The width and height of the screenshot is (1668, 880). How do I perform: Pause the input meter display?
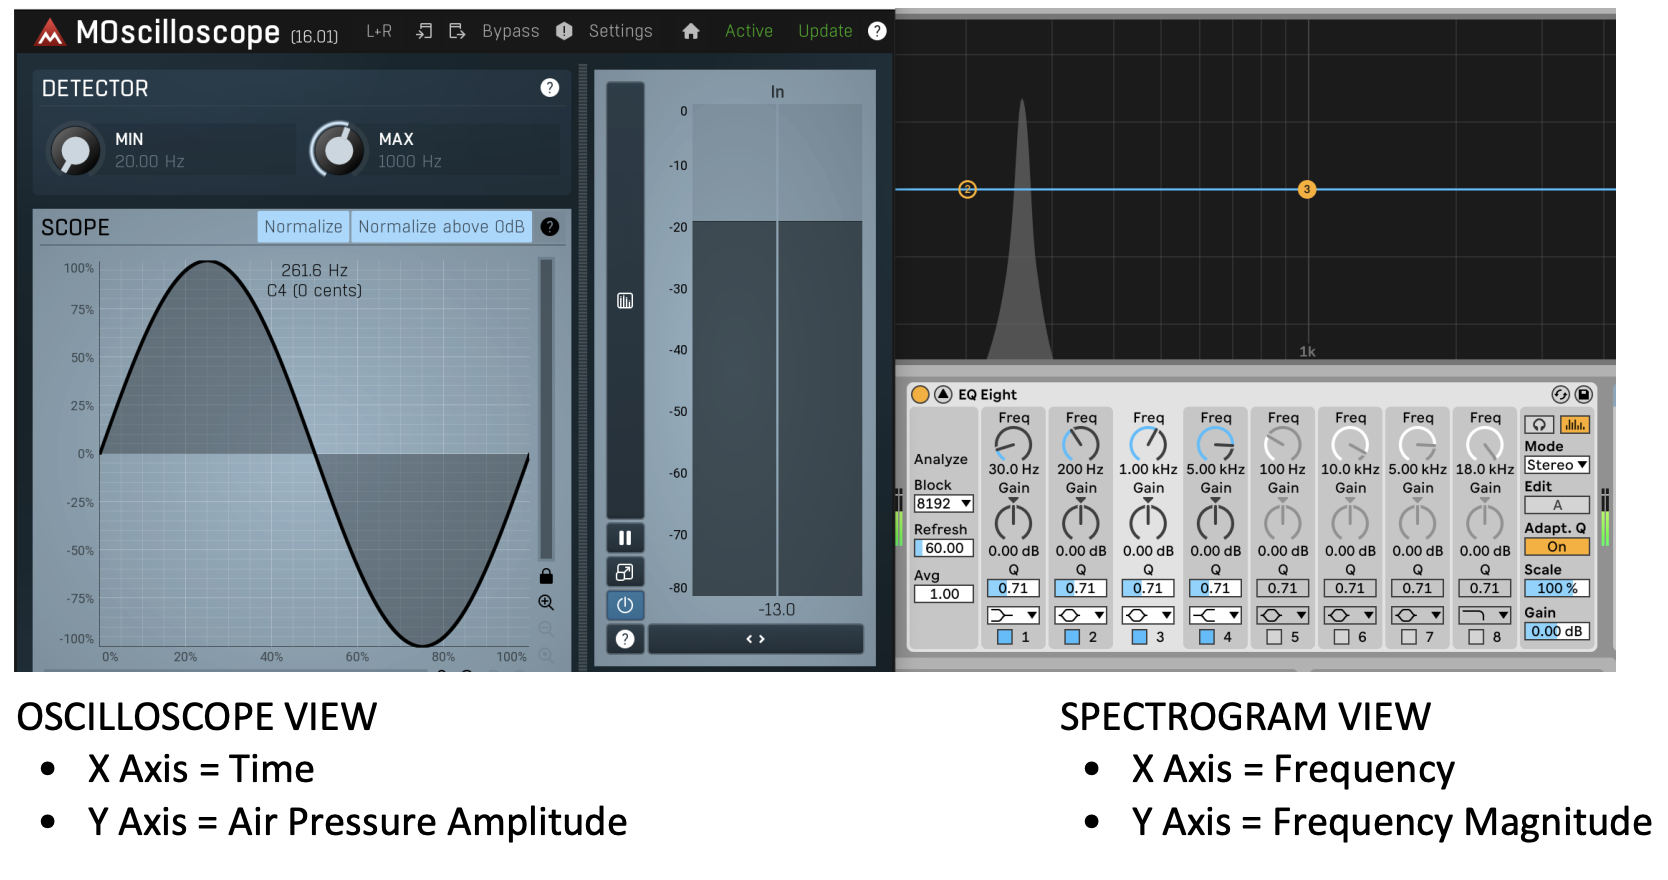pos(625,538)
